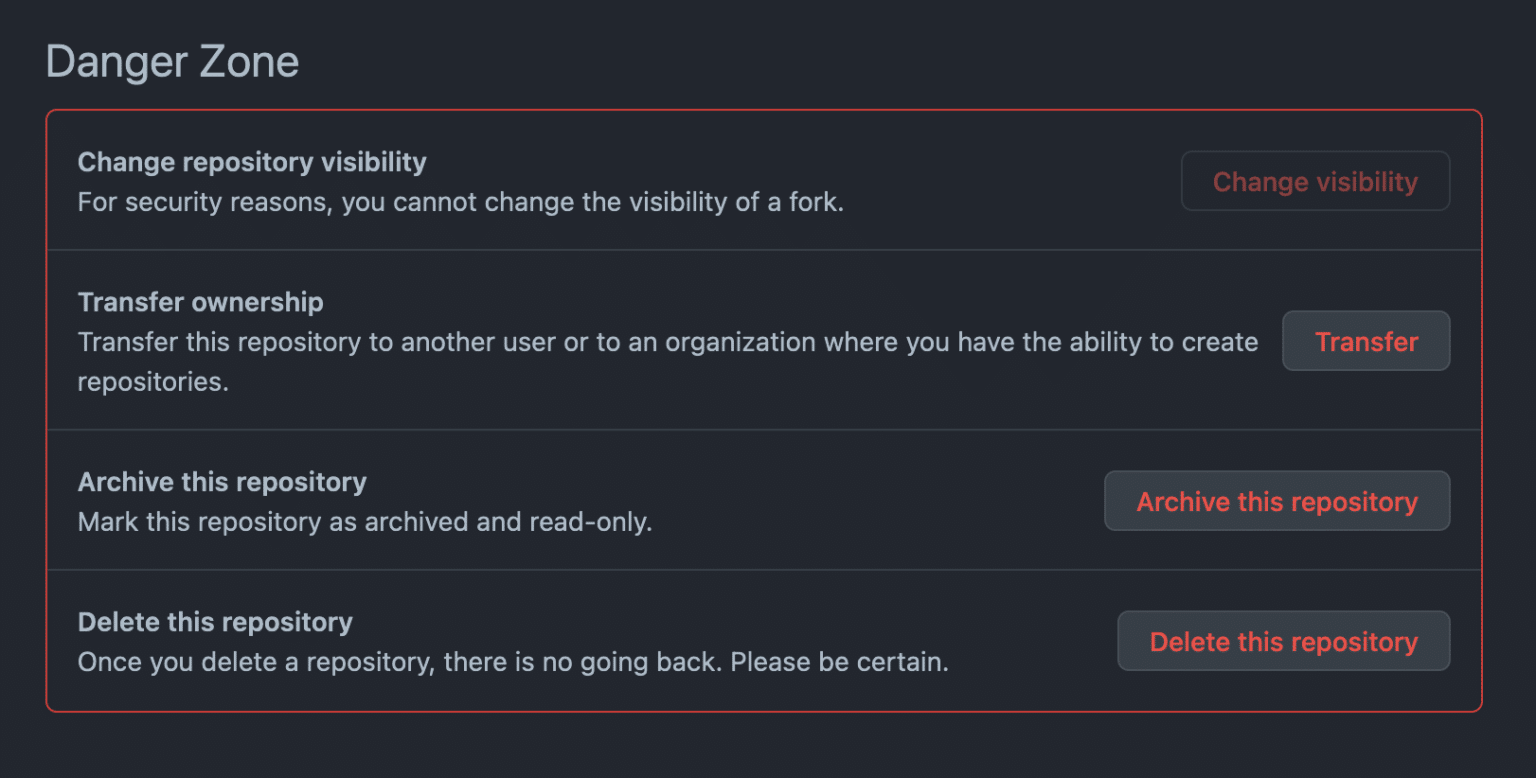Image resolution: width=1536 pixels, height=778 pixels.
Task: Click the Transfer ownership title
Action: [x=200, y=302]
